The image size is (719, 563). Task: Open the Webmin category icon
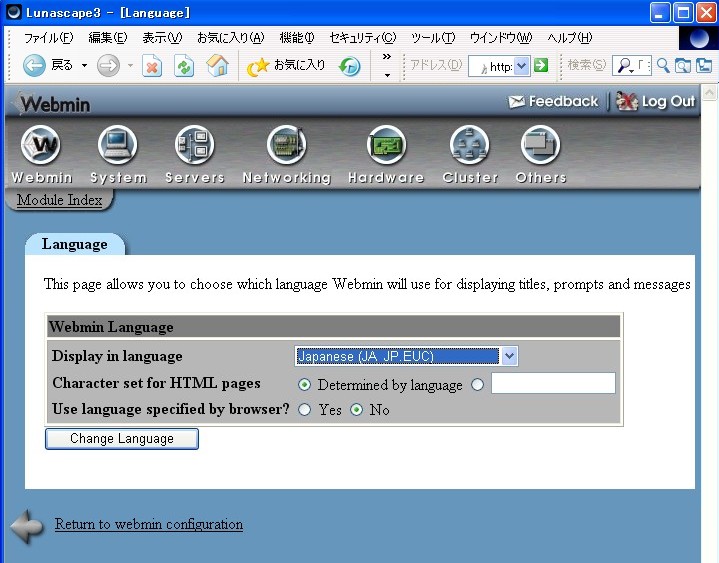tap(41, 145)
